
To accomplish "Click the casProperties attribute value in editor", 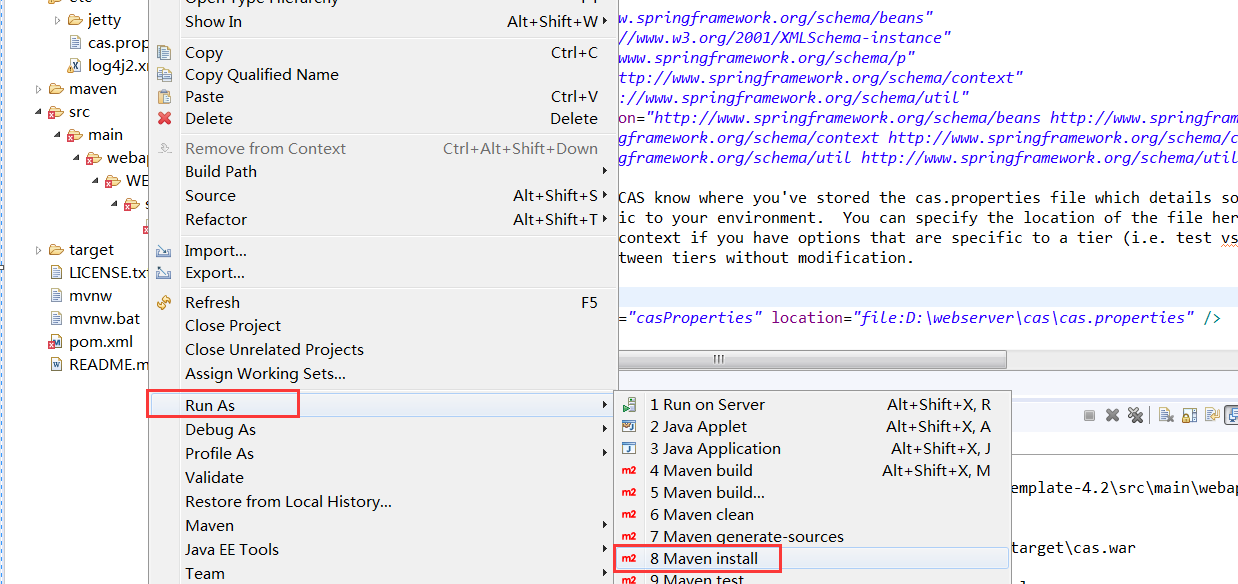I will [695, 318].
